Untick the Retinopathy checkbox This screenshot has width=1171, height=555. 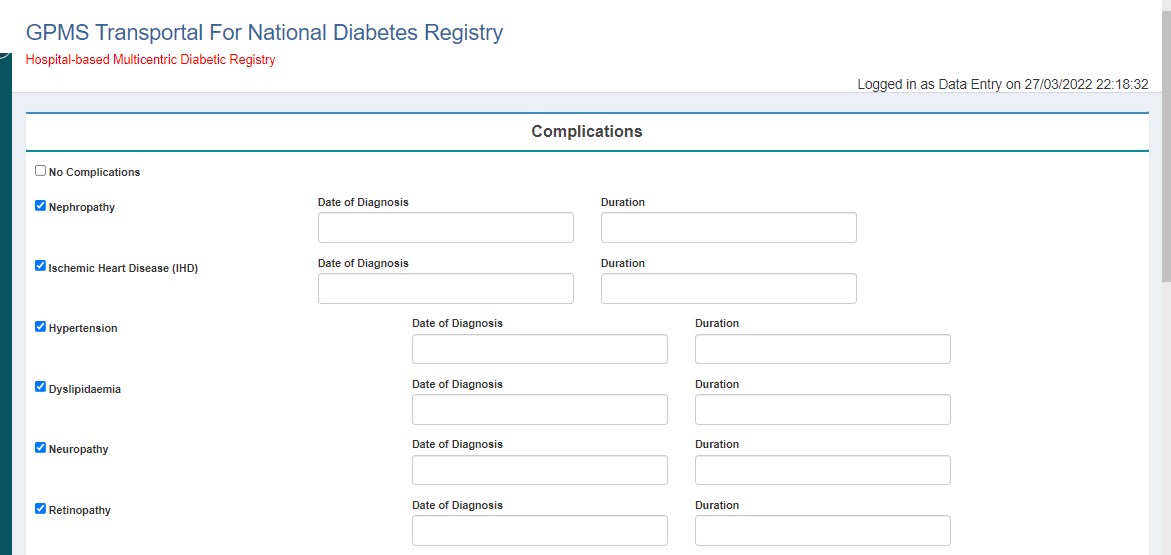point(40,509)
